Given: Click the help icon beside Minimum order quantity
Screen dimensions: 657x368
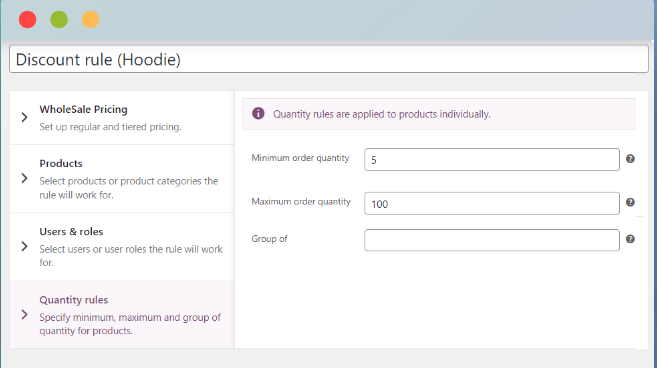Looking at the screenshot, I should click(630, 159).
